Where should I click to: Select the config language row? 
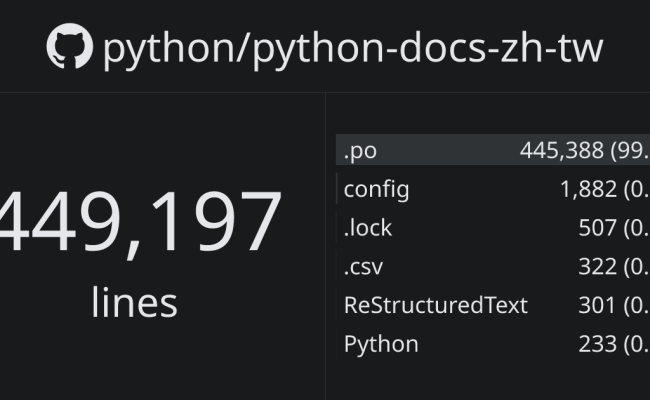coord(493,189)
